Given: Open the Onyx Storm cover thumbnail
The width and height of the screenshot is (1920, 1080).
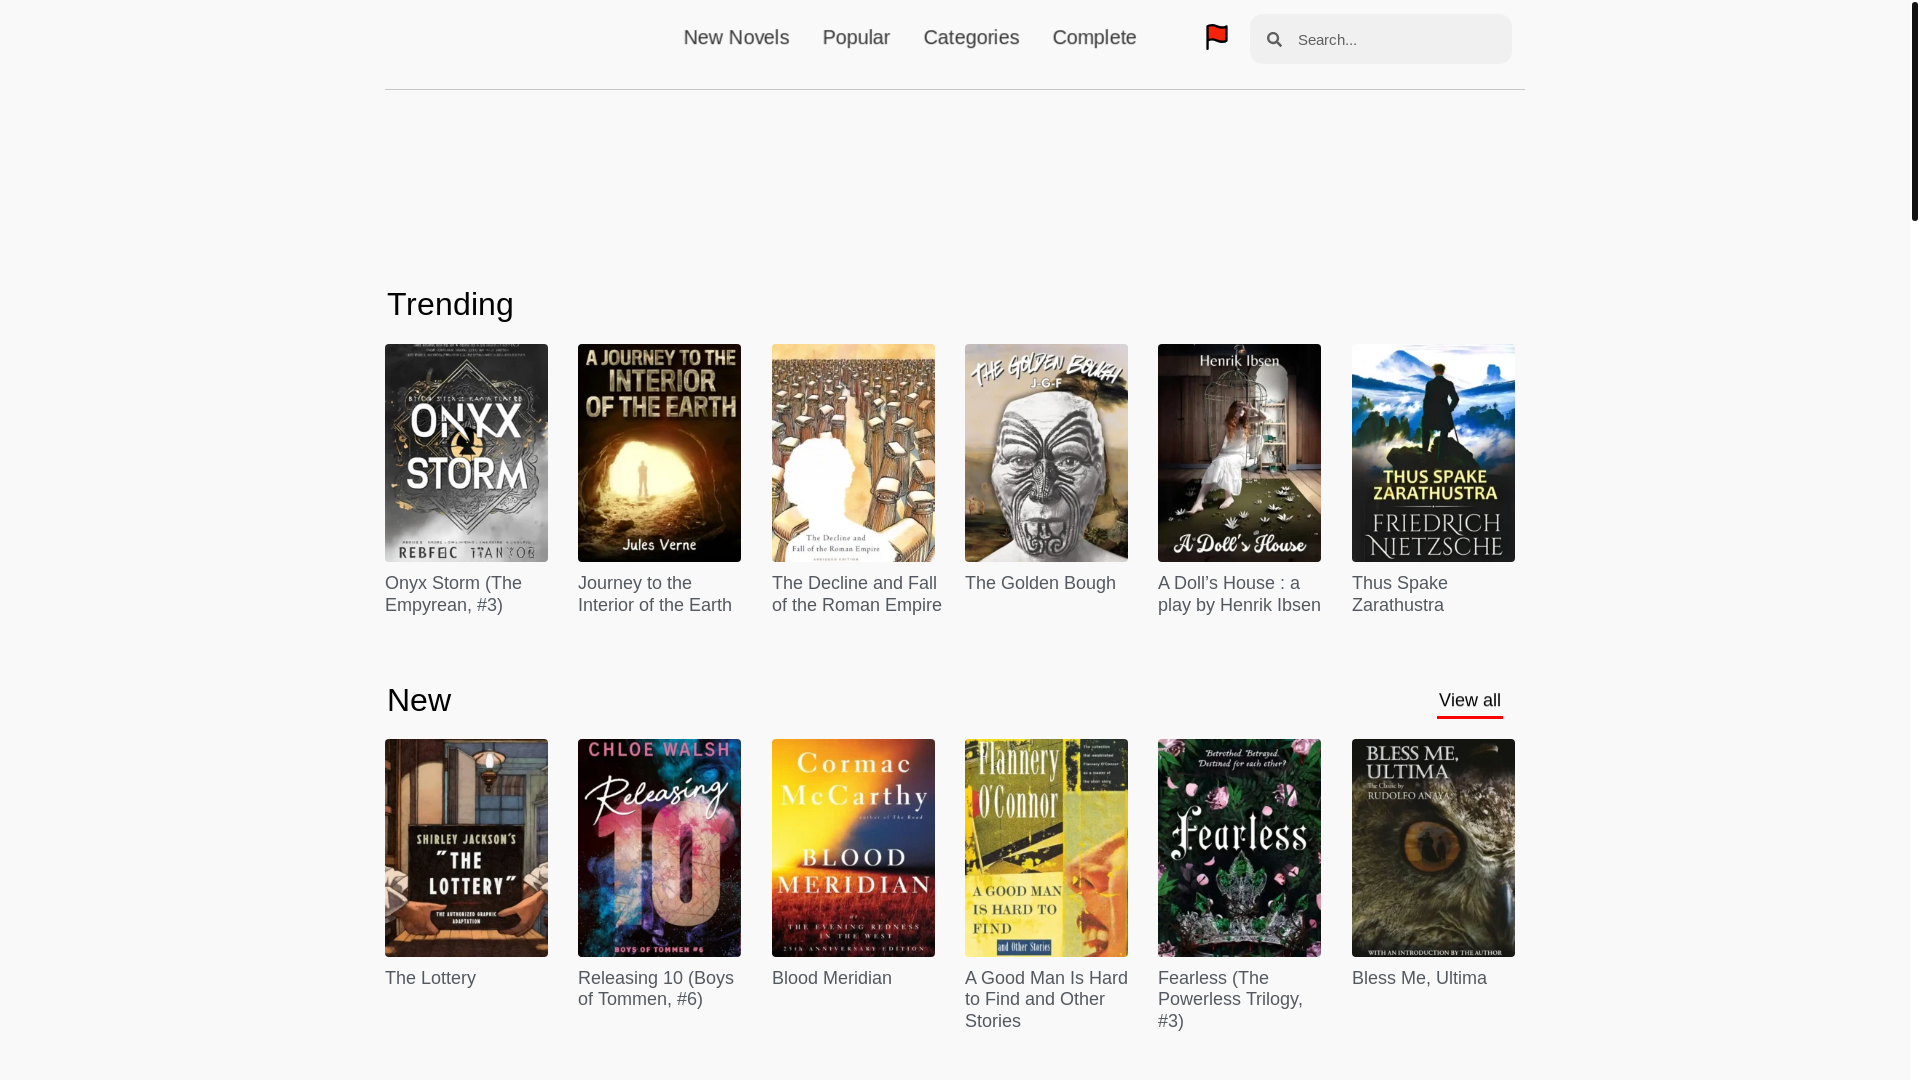Looking at the screenshot, I should click(x=466, y=453).
